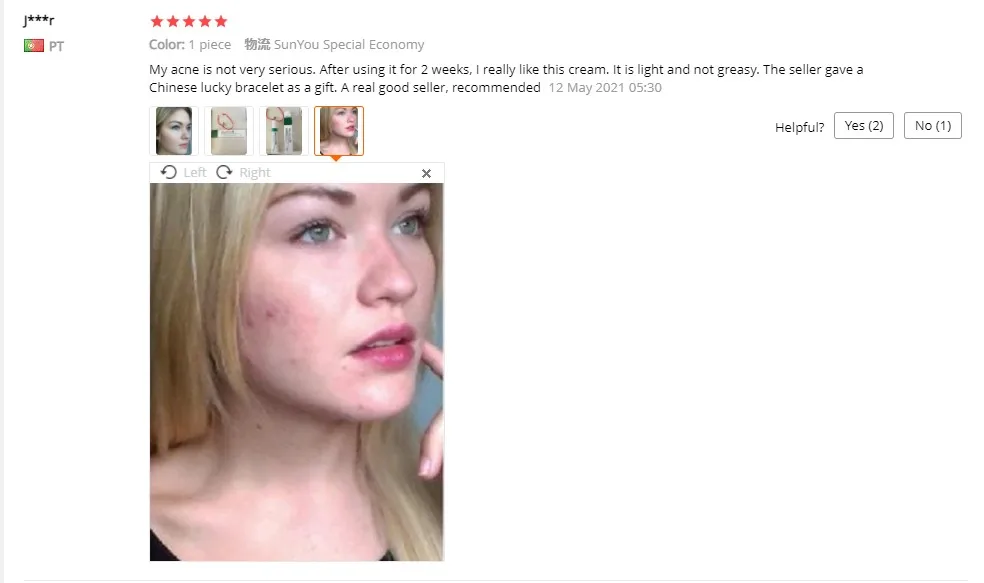984x583 pixels.
Task: Click the SunYou Special Economy shipping text
Action: point(349,45)
